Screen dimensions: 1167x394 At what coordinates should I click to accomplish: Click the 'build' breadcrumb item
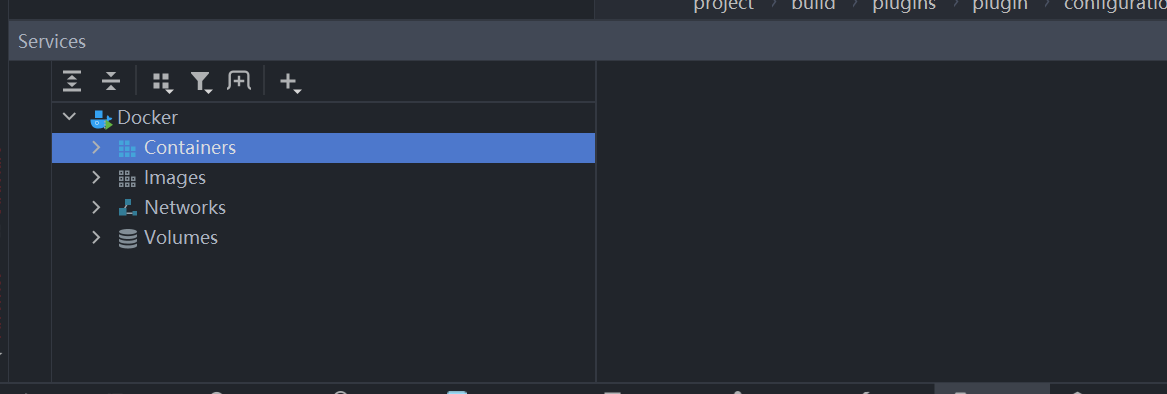(813, 5)
